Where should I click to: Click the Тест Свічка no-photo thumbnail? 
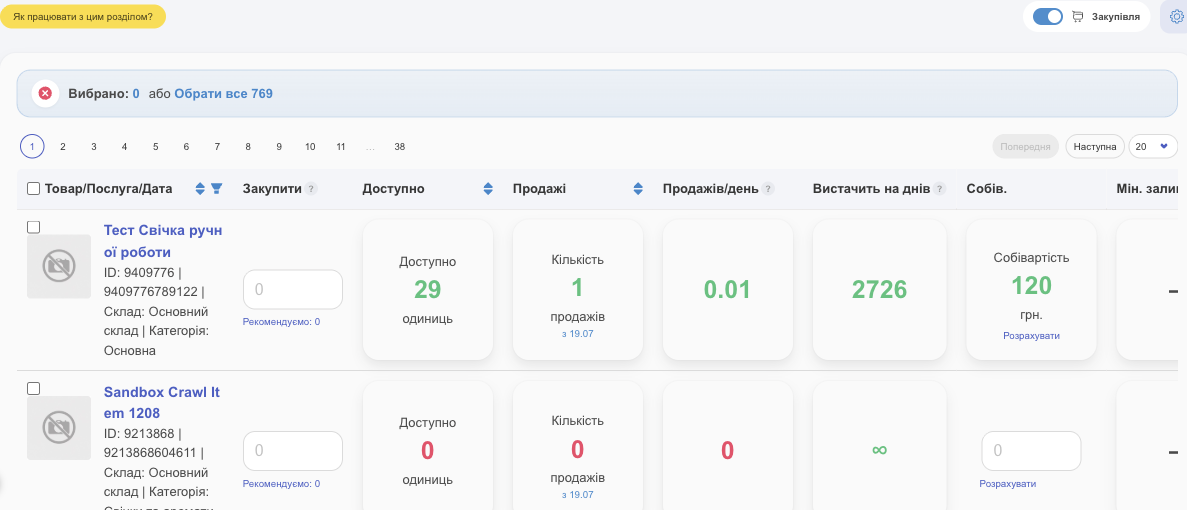(x=59, y=266)
